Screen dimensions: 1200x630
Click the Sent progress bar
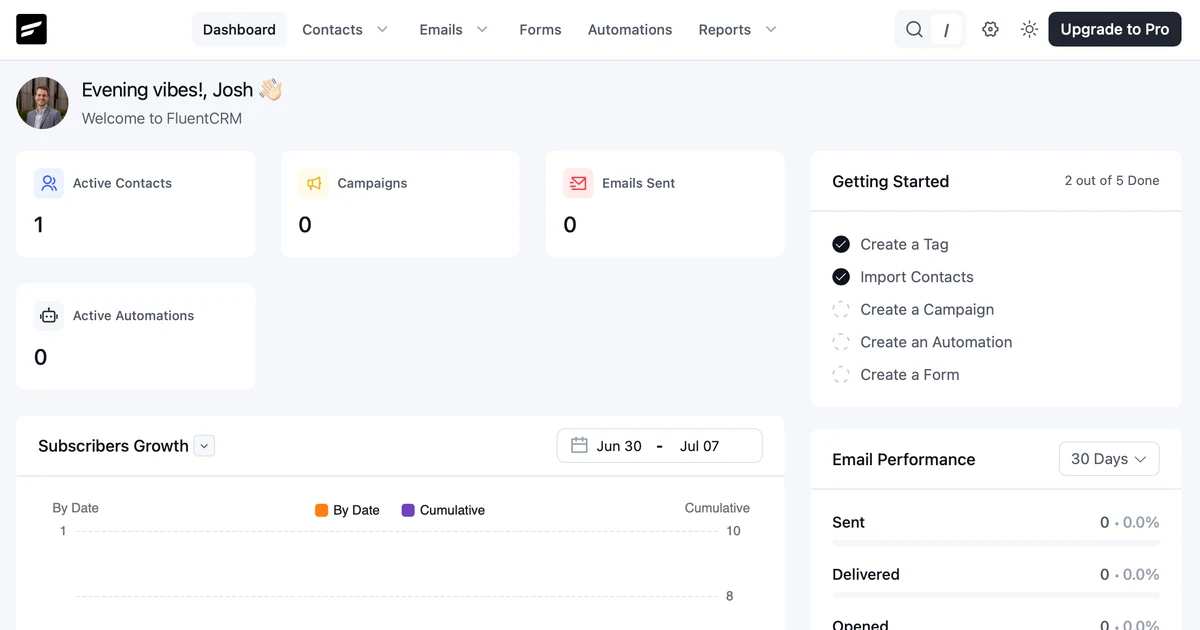996,544
